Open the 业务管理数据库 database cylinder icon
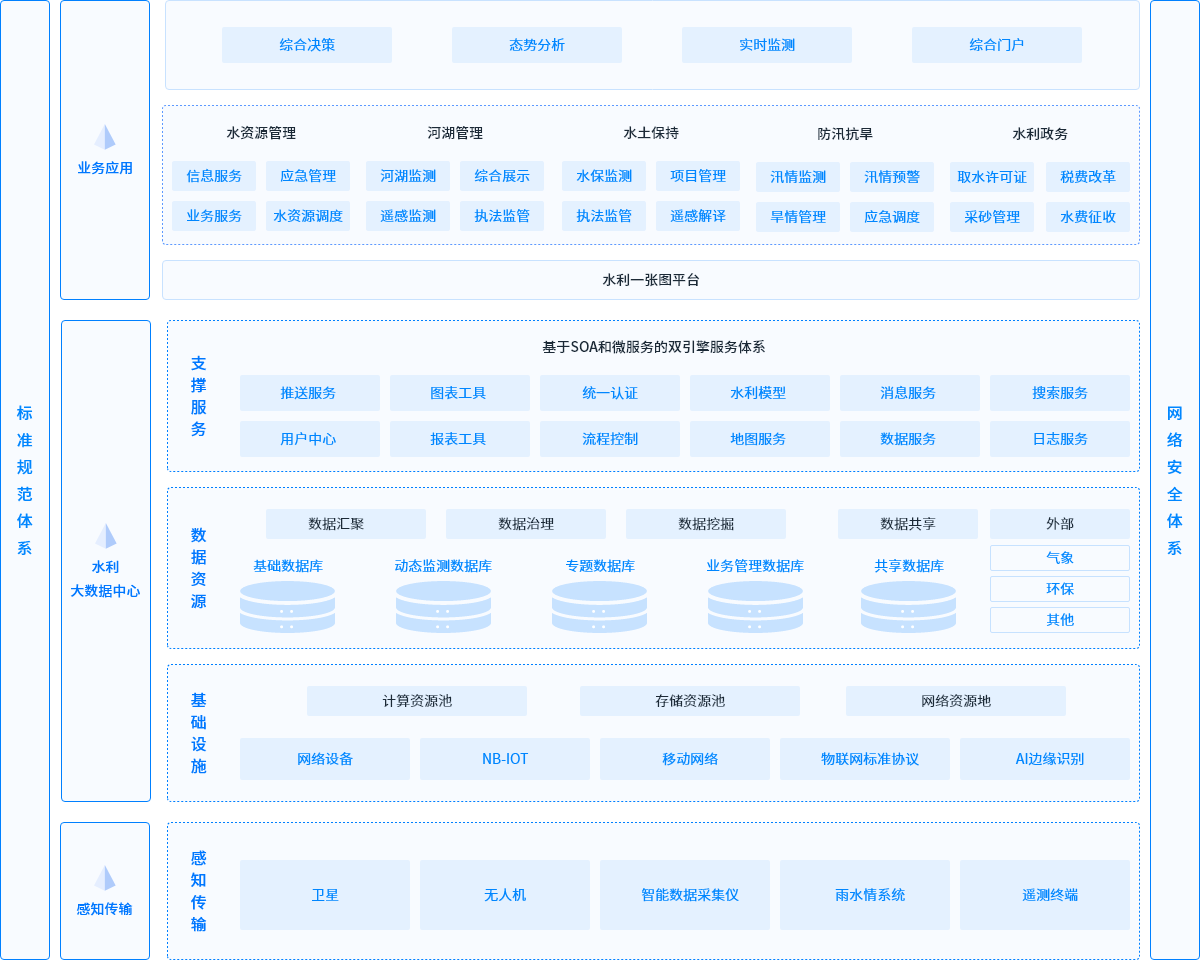 coord(755,606)
